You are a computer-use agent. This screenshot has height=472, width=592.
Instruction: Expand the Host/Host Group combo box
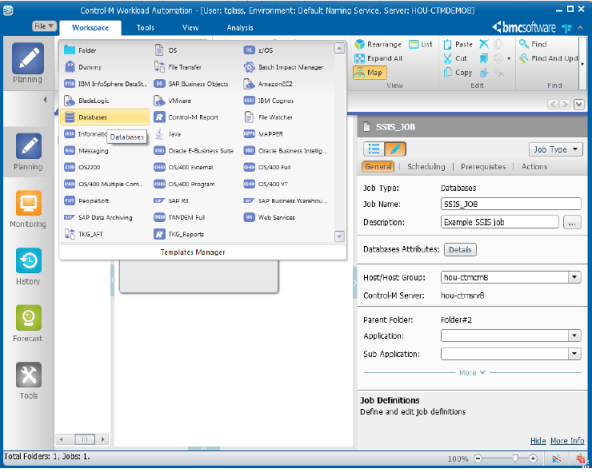(575, 277)
